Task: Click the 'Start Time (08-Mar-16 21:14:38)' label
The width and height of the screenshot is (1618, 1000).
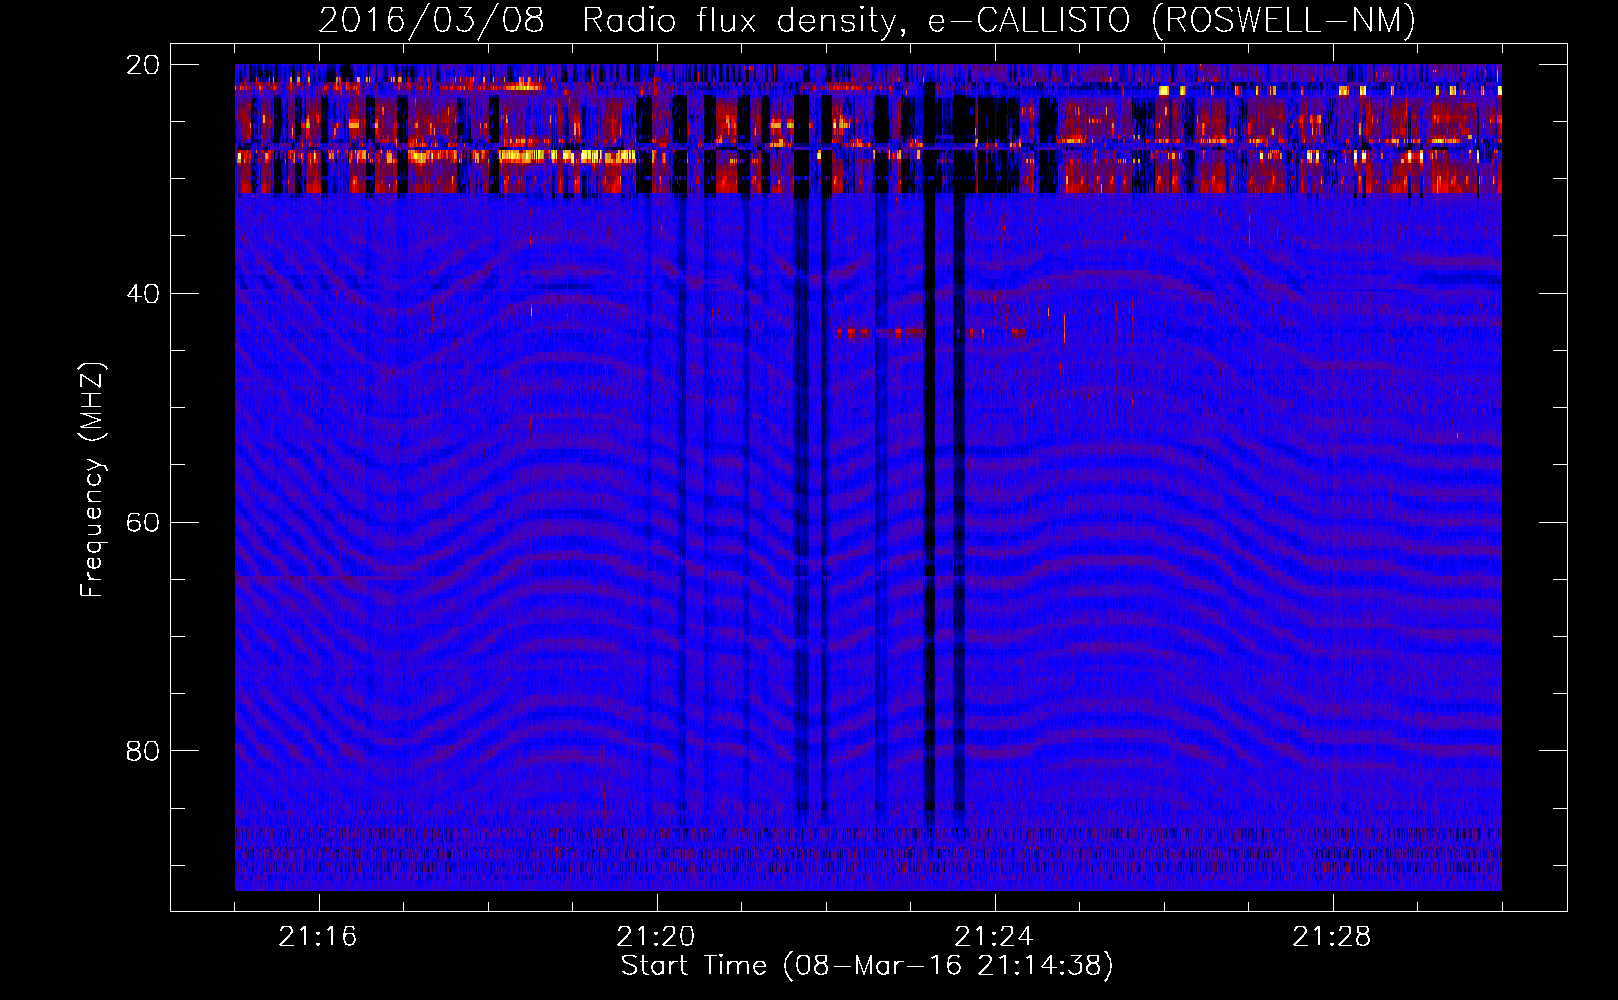Action: [867, 966]
